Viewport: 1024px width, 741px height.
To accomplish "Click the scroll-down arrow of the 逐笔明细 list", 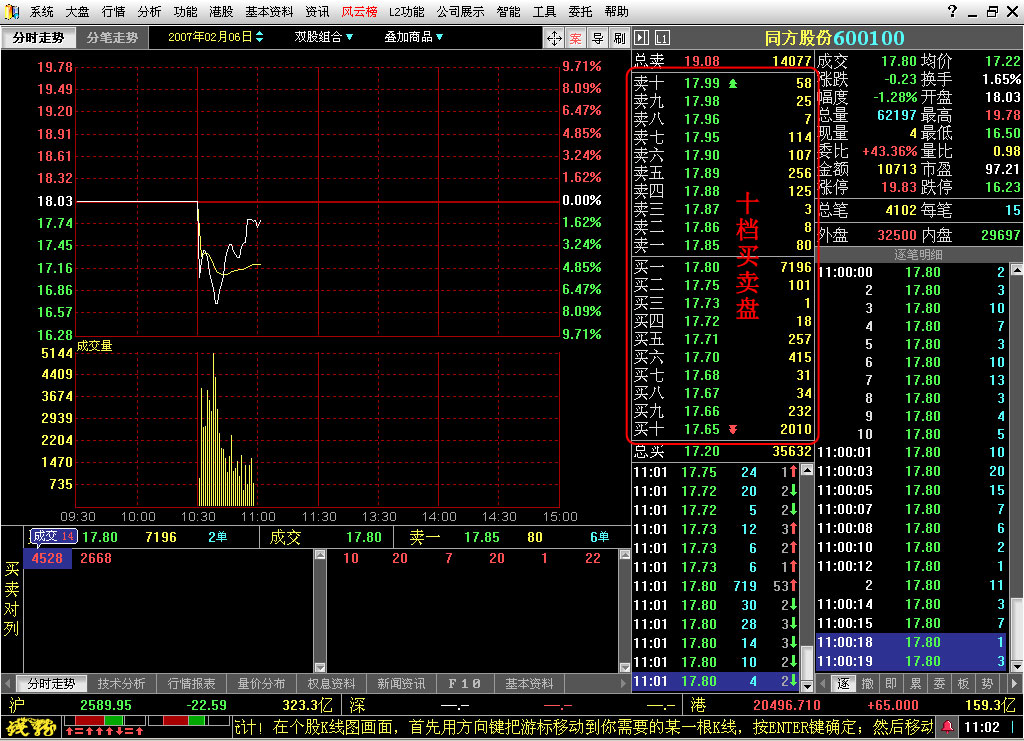I will 1017,667.
